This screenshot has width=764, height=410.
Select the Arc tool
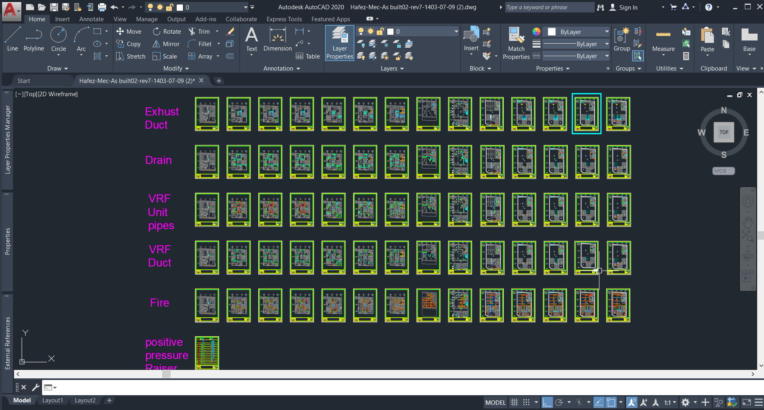click(81, 39)
